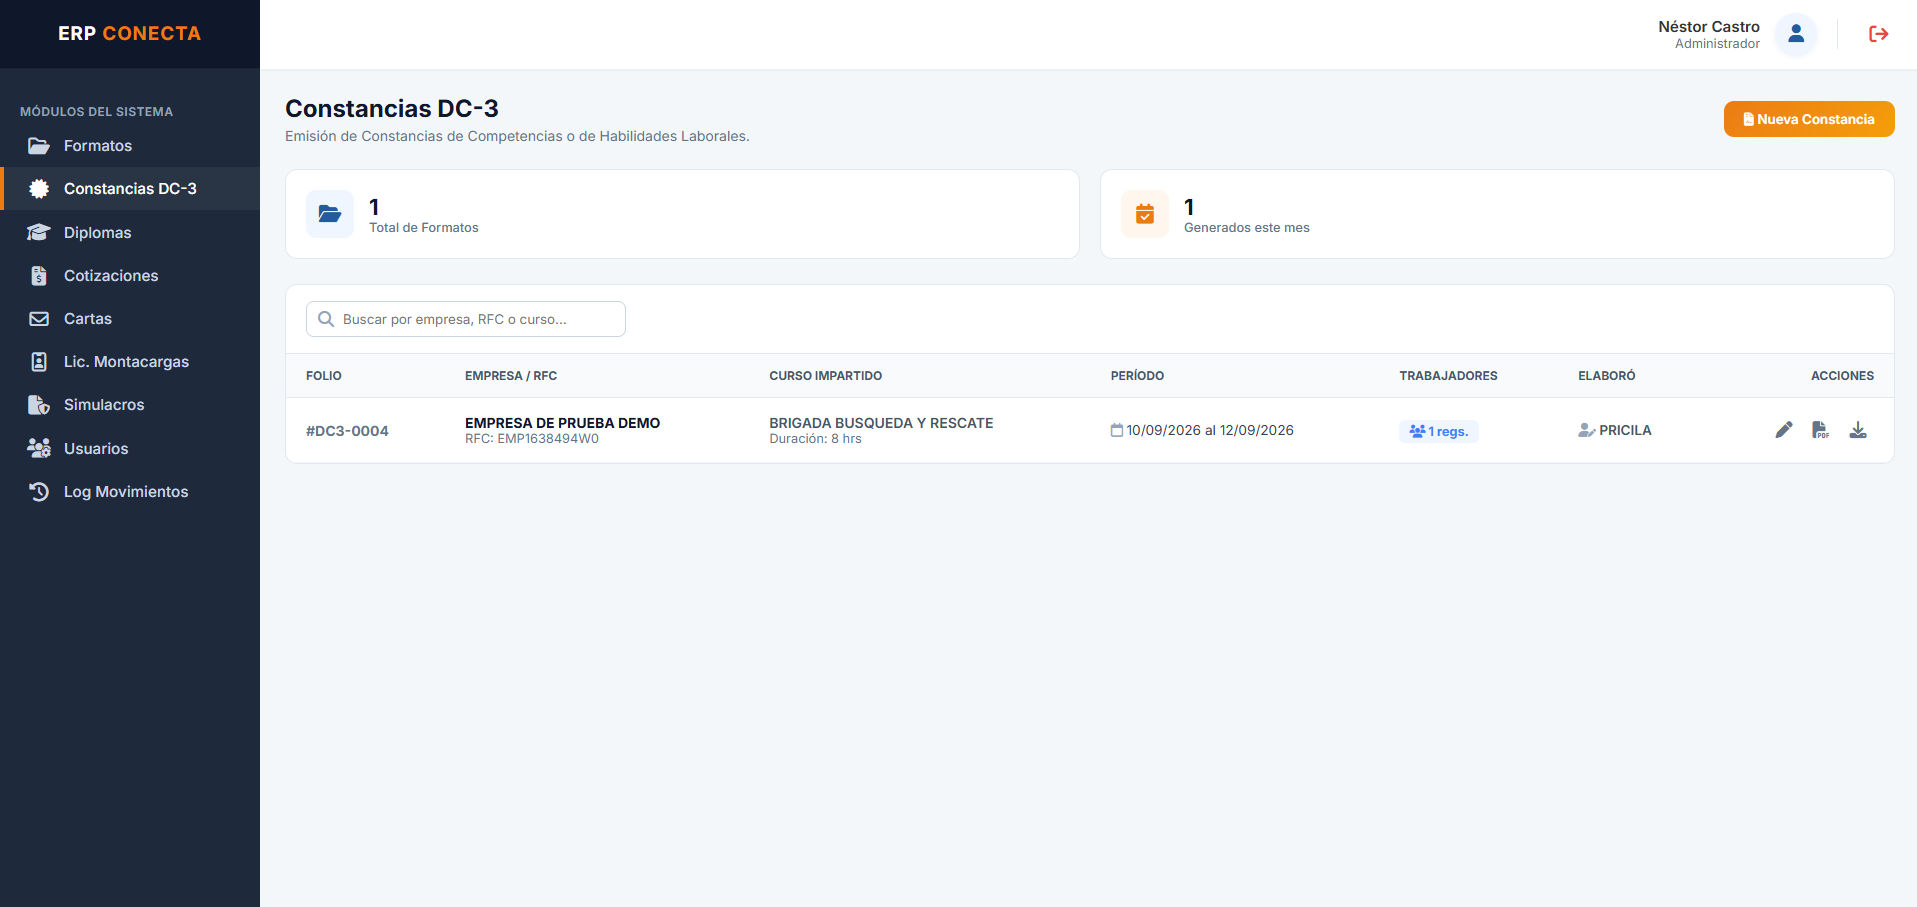Open the user profile avatar icon

click(x=1796, y=34)
